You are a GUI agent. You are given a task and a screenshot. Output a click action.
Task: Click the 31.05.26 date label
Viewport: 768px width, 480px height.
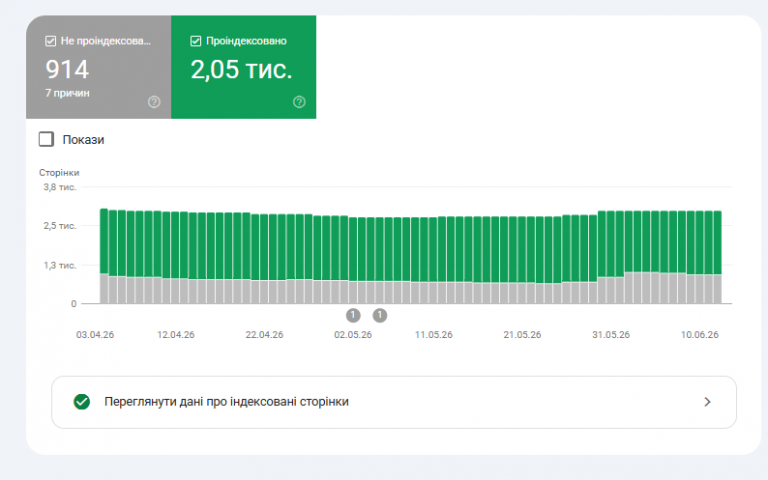(611, 335)
